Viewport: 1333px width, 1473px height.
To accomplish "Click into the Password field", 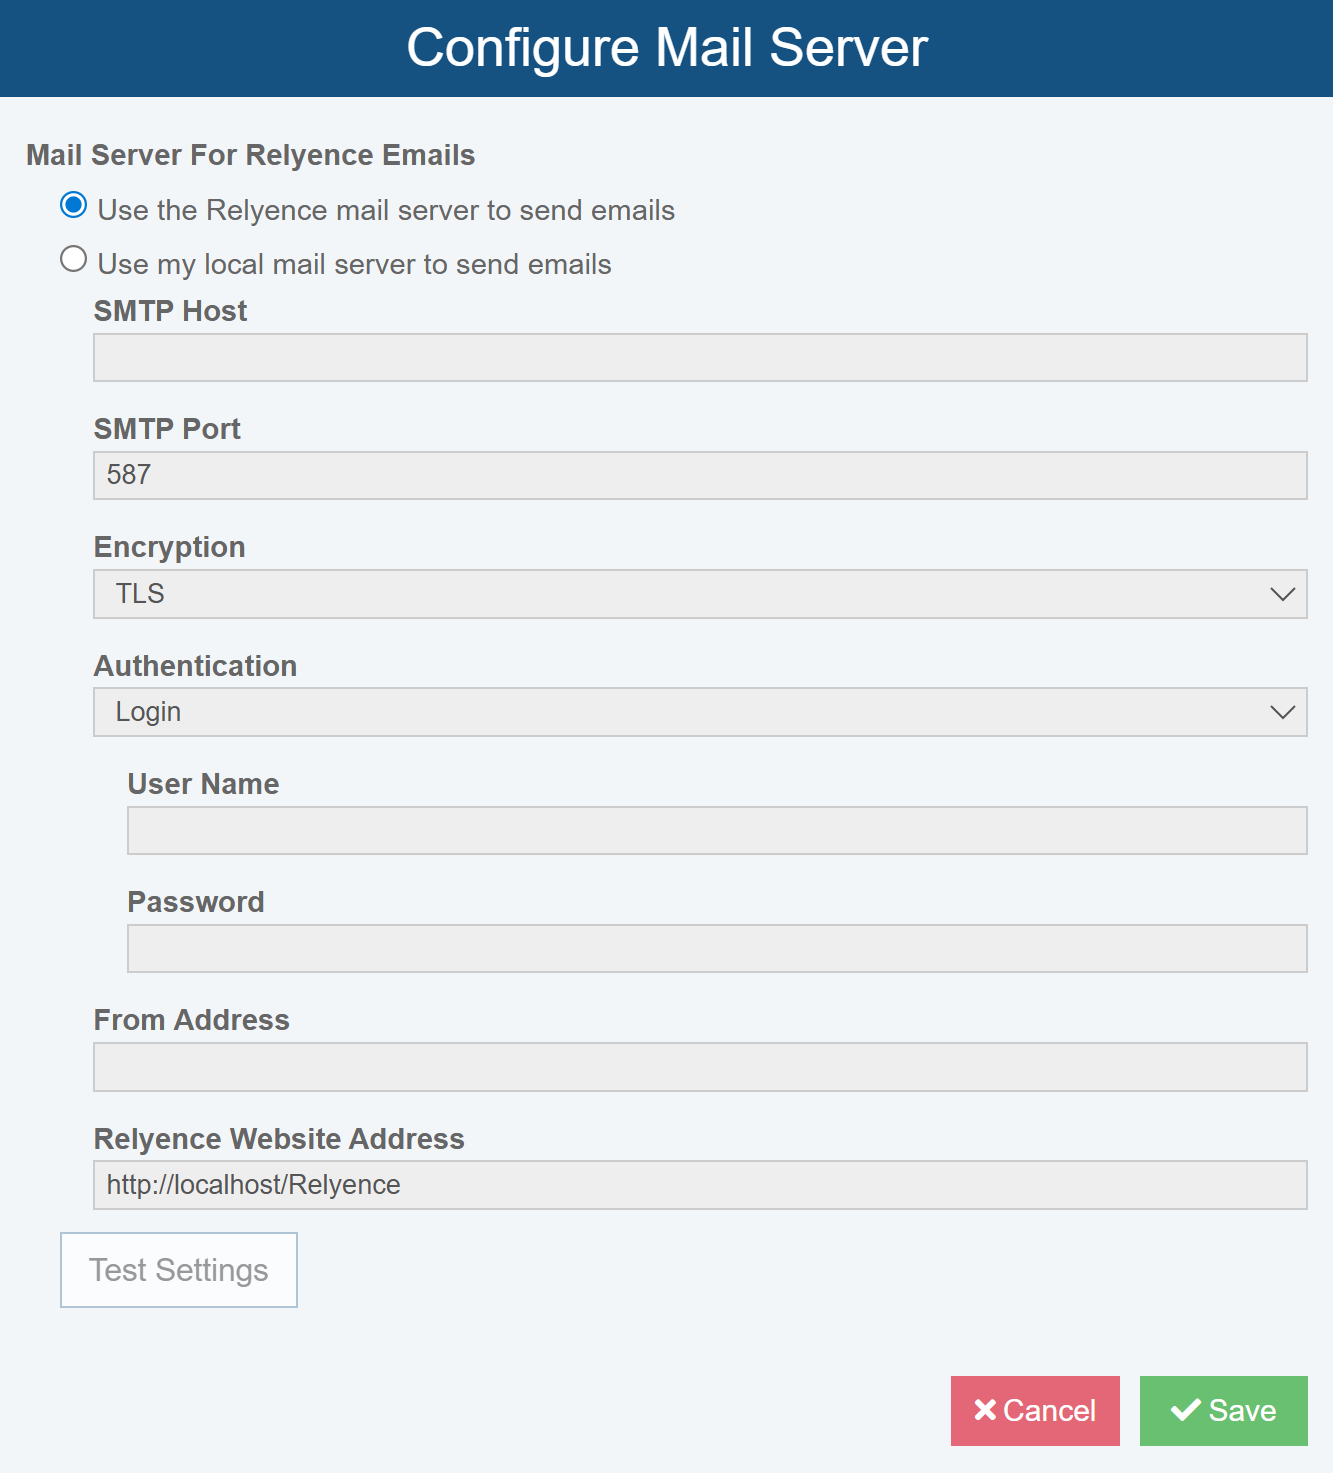I will pyautogui.click(x=717, y=948).
